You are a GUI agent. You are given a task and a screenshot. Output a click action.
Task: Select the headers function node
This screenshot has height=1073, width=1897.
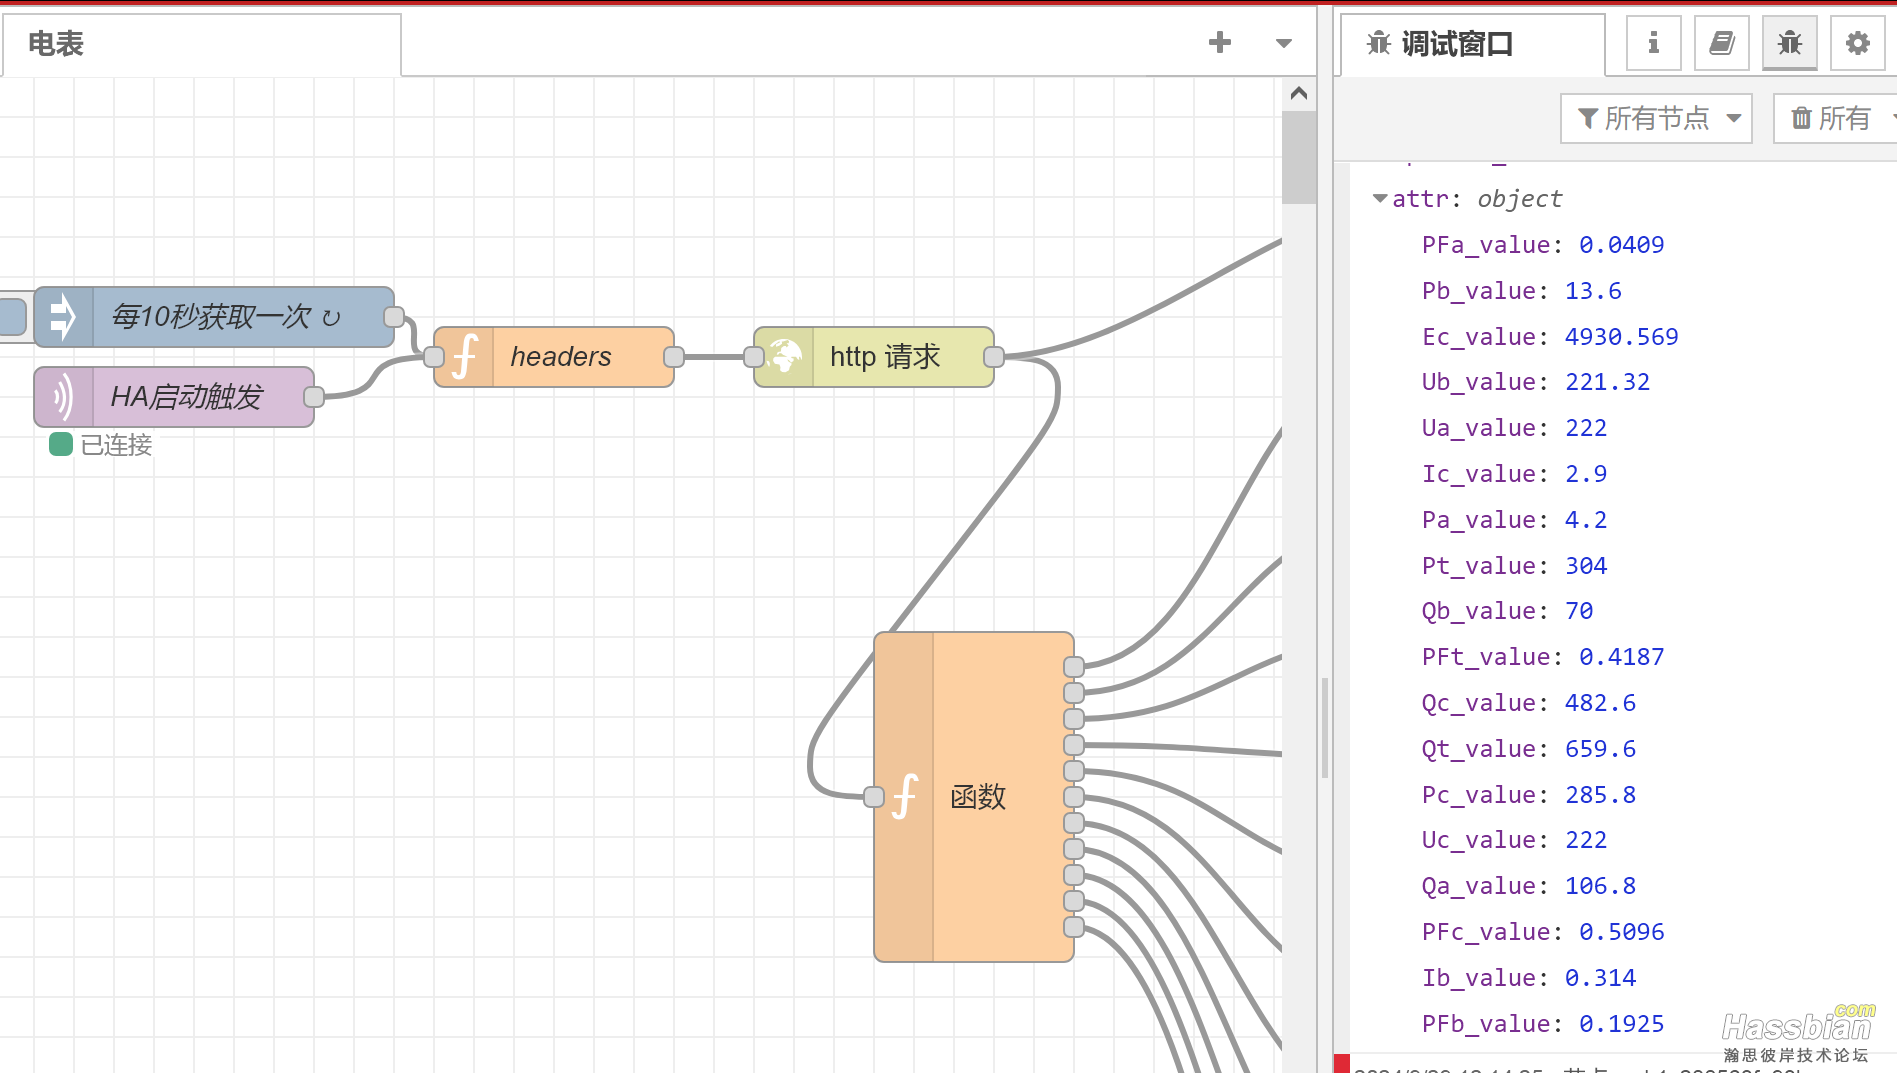coord(554,357)
